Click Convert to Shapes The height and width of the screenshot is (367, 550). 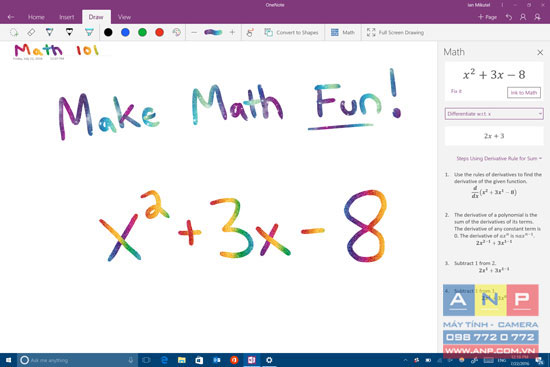pyautogui.click(x=291, y=33)
